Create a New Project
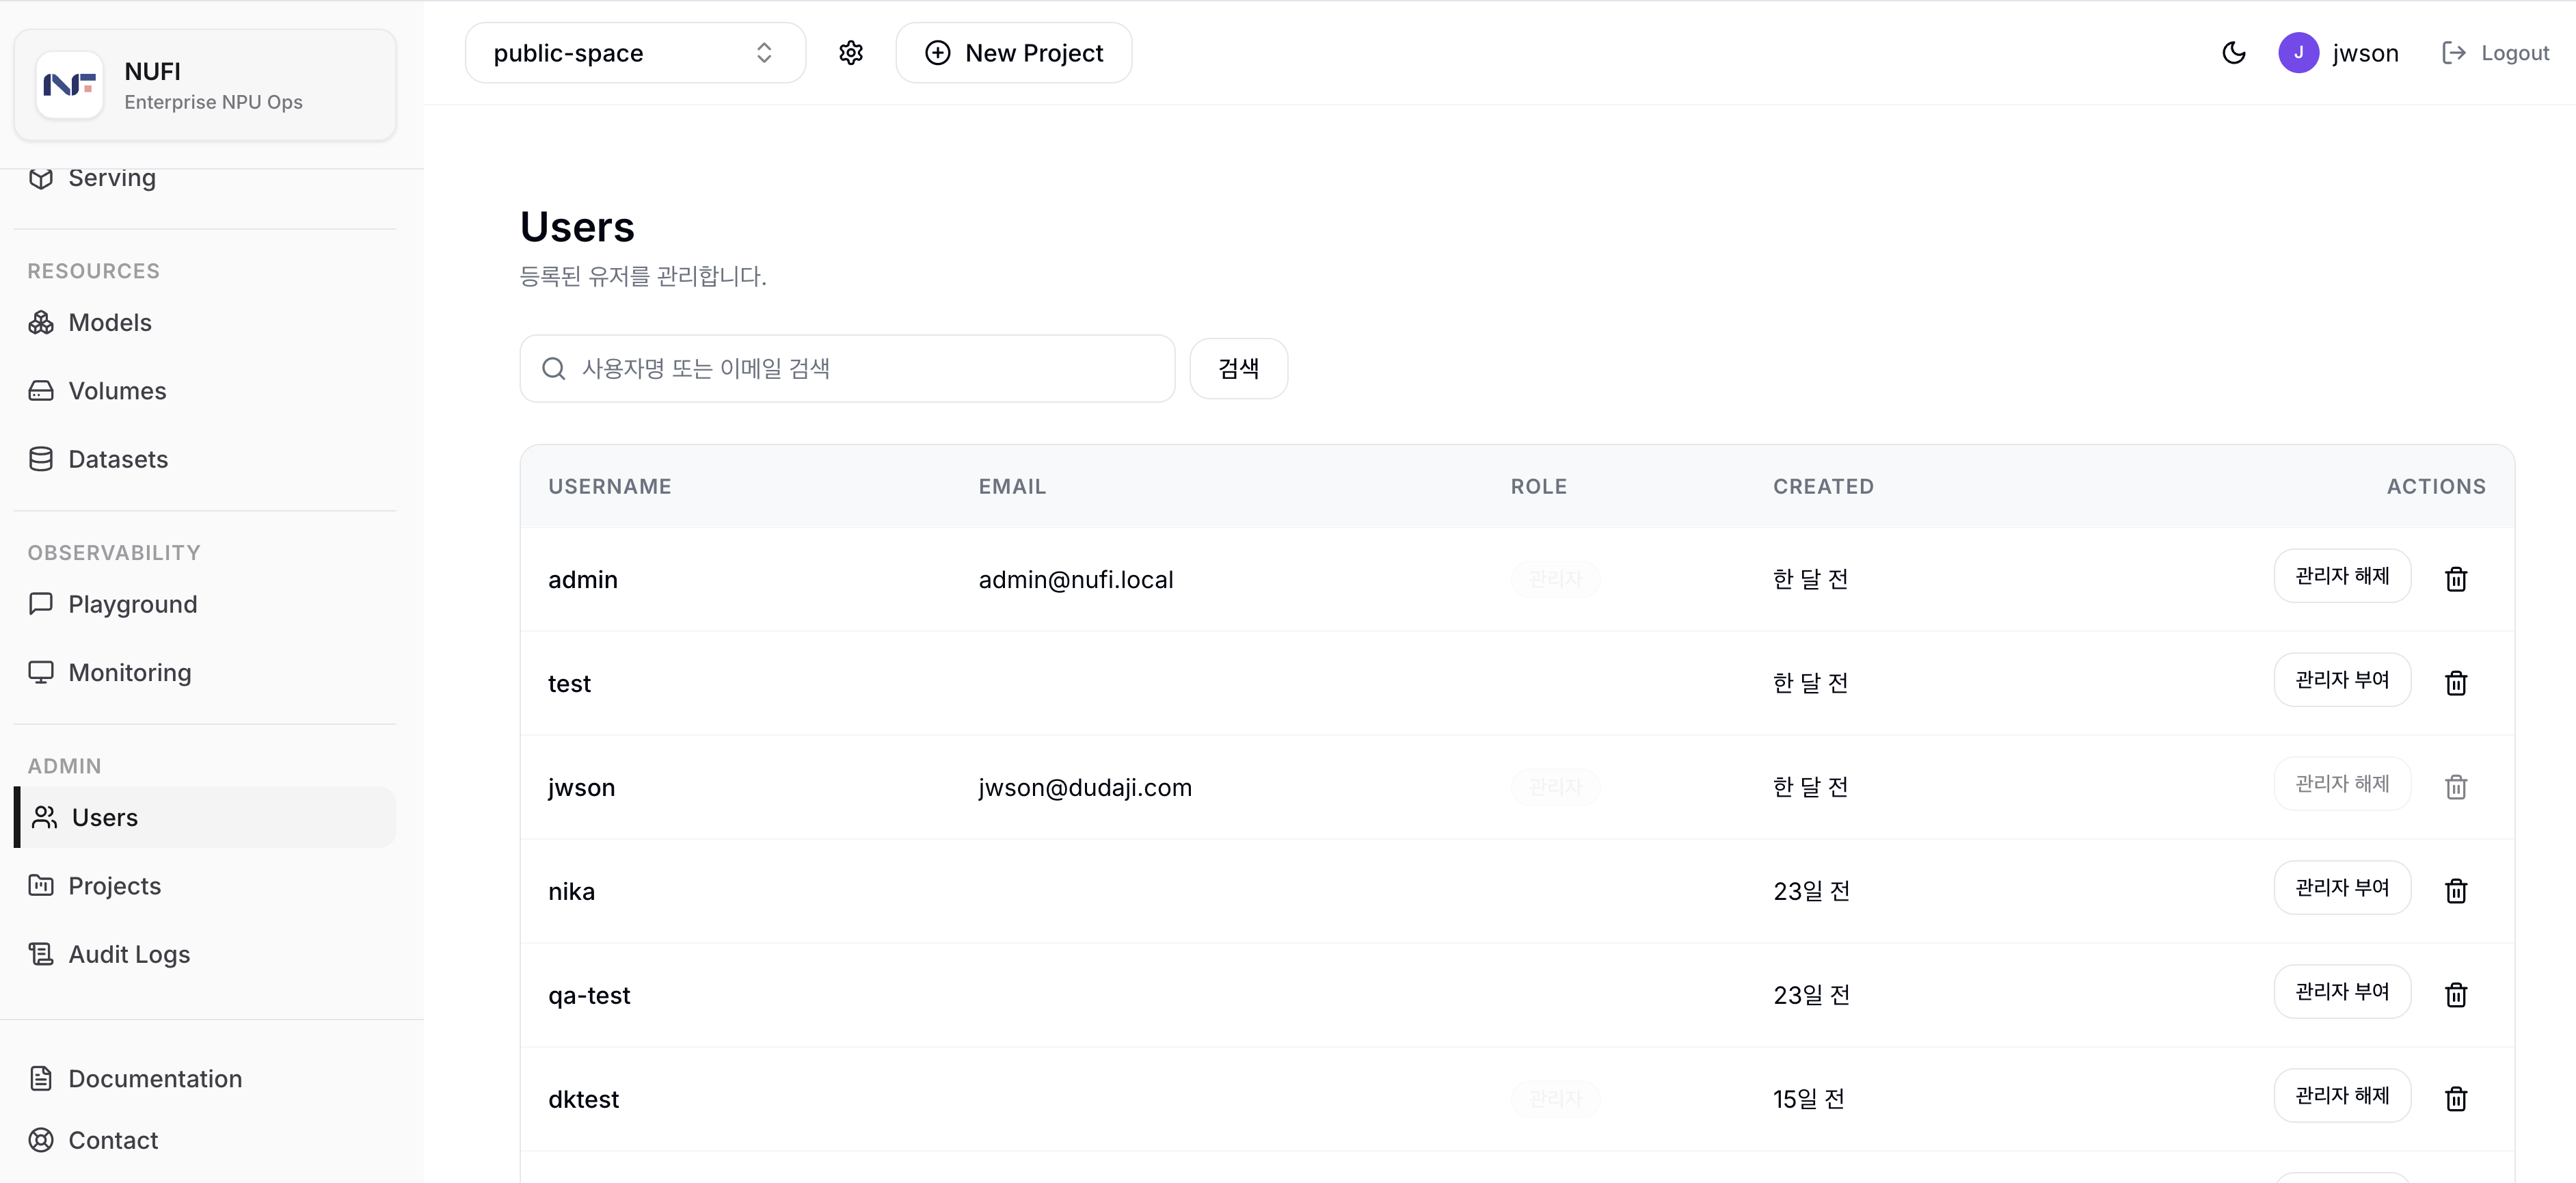 [x=1014, y=53]
